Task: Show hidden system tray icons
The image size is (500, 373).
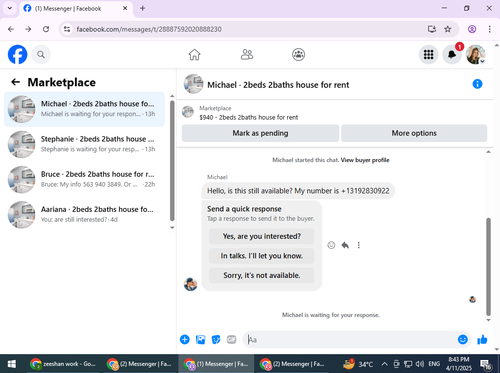Action: [384, 364]
